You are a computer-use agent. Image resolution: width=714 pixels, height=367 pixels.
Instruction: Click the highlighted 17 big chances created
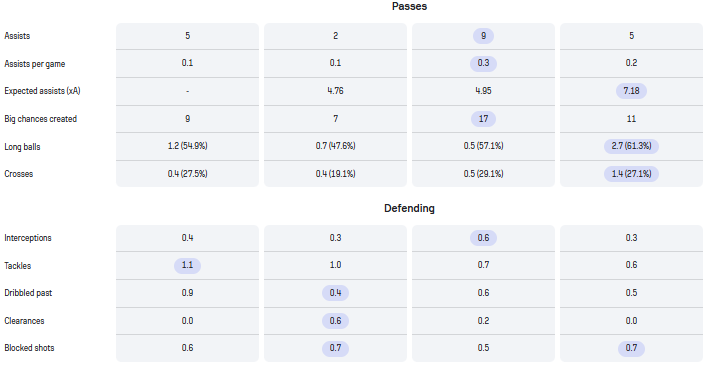click(x=483, y=119)
